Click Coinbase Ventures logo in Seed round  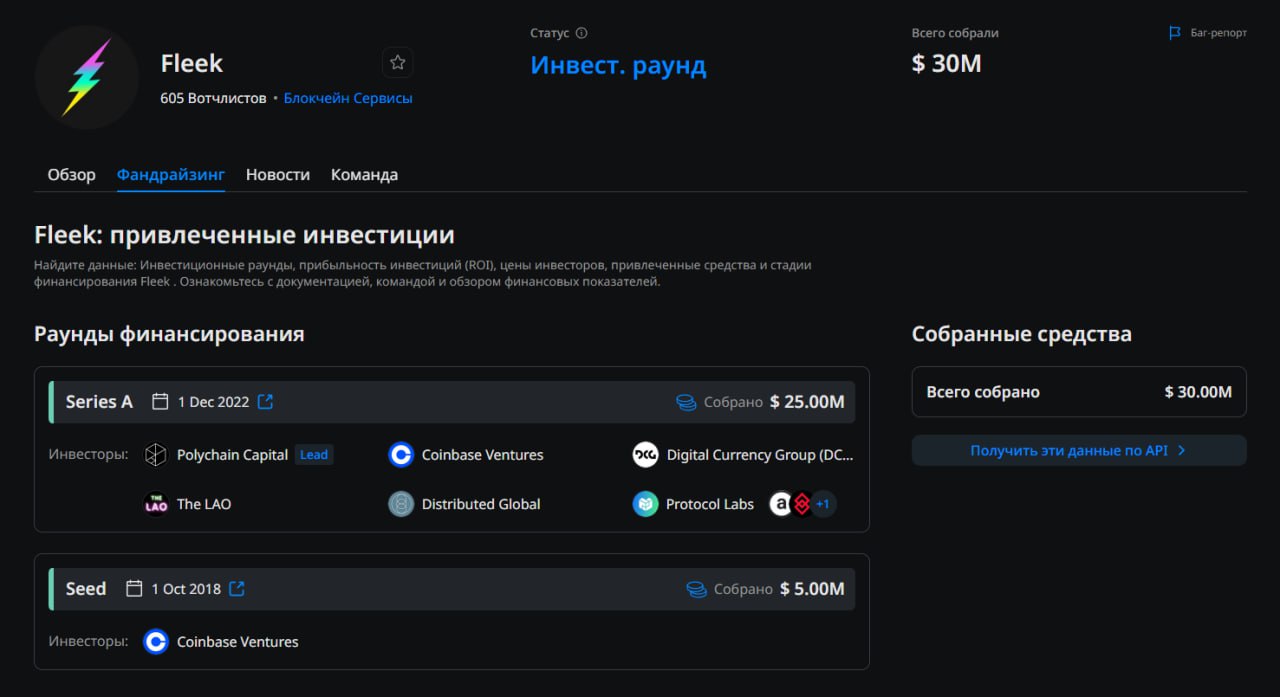click(155, 642)
